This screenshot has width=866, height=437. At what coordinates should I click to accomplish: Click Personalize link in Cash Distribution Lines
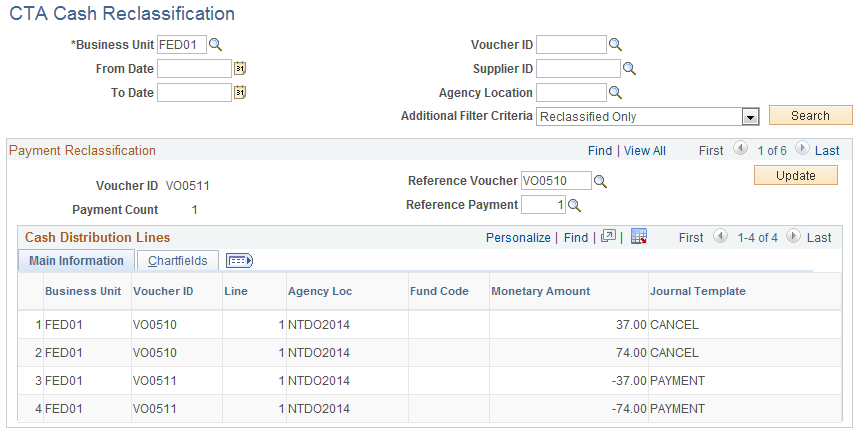coord(518,238)
